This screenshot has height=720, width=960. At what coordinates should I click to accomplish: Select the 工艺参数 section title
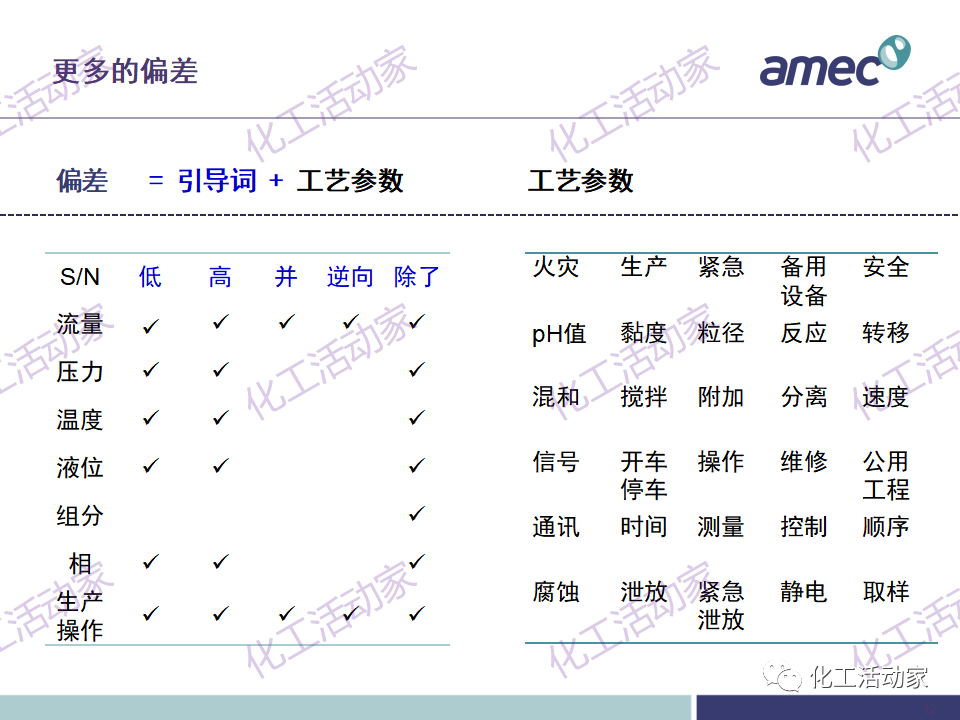tap(583, 182)
